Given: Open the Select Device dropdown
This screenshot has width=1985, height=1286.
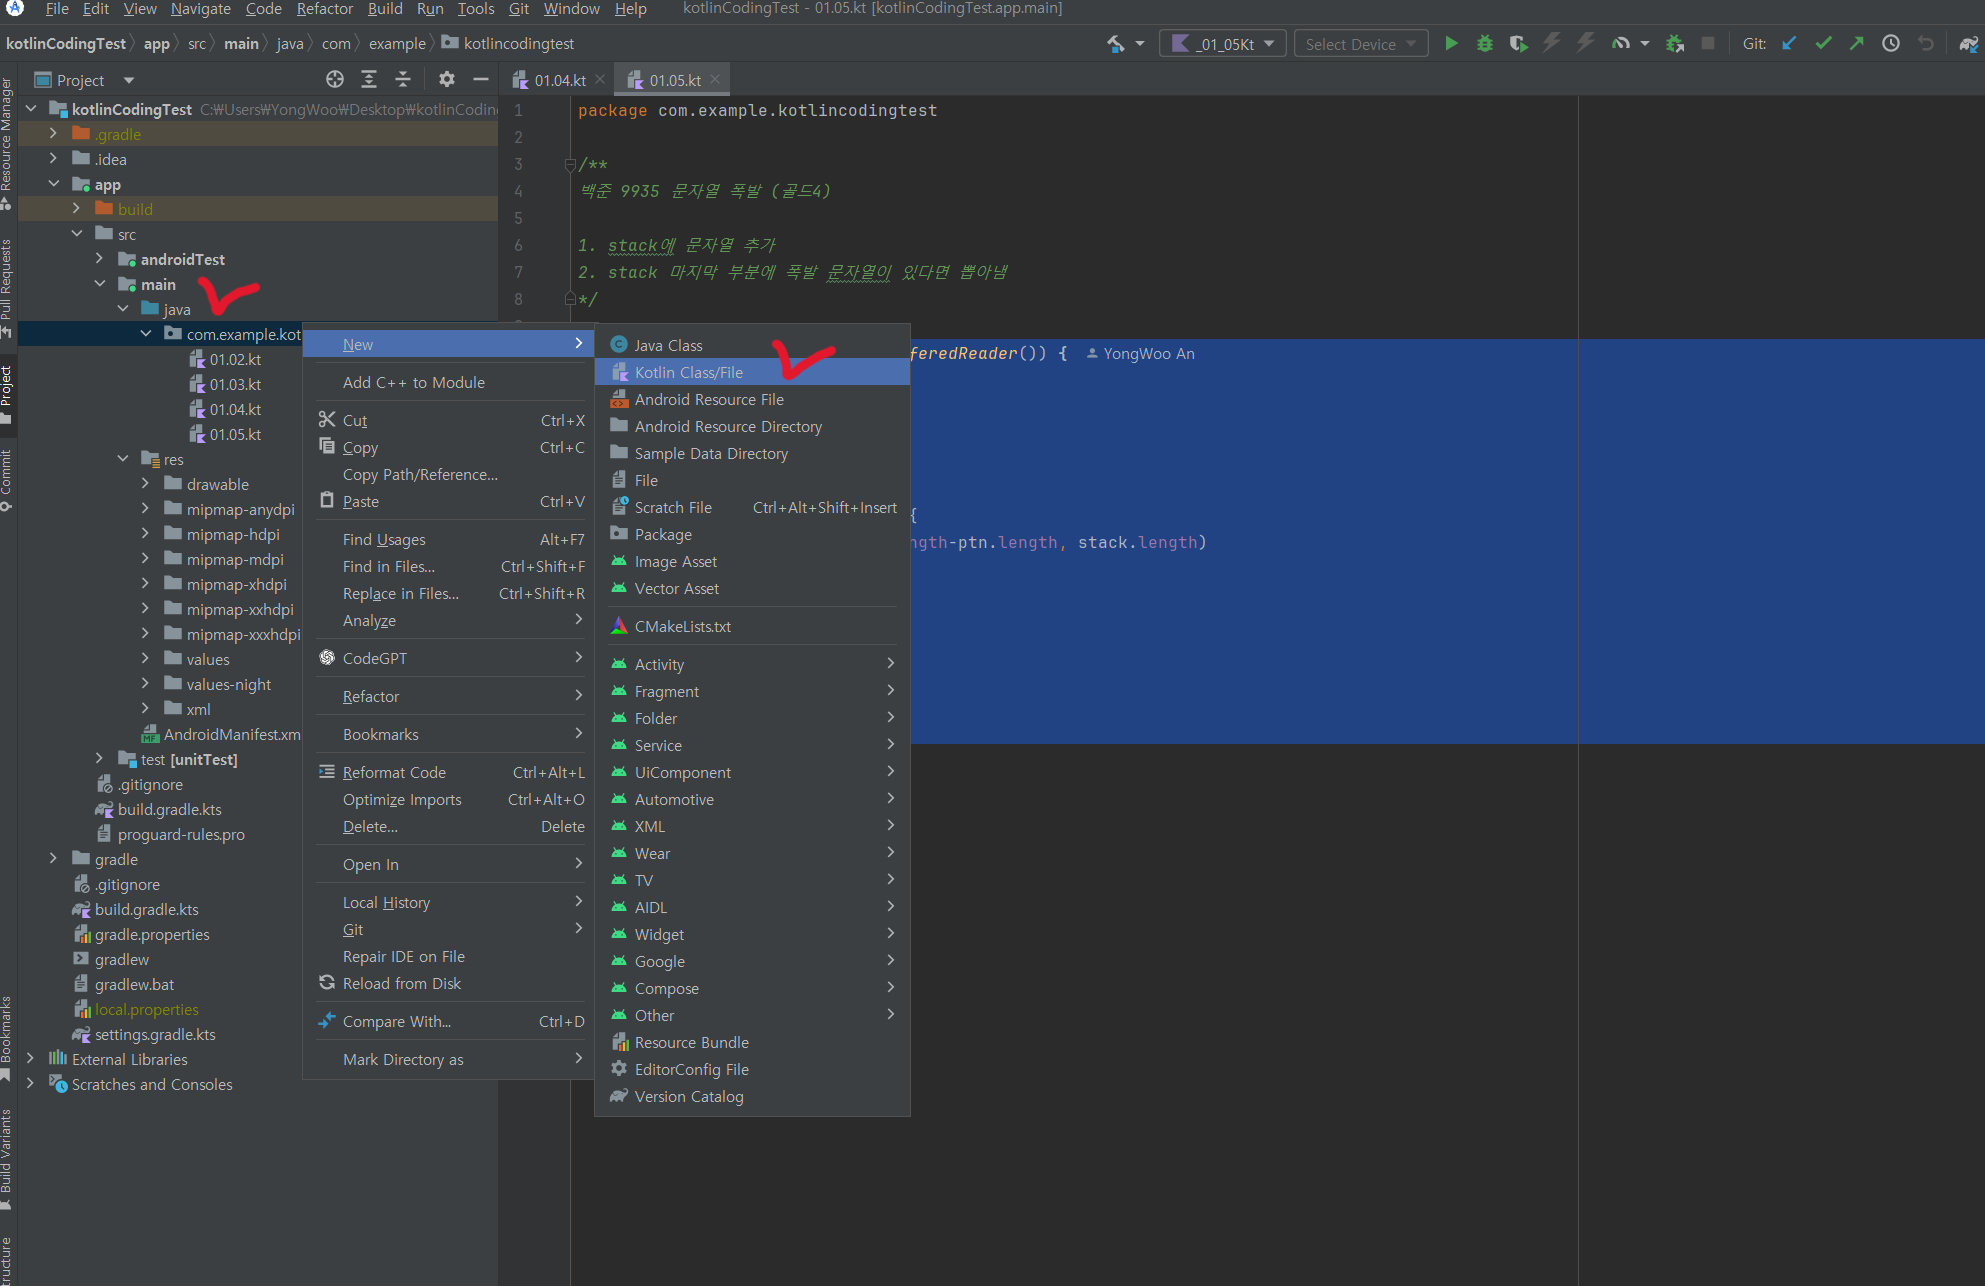Looking at the screenshot, I should 1360,43.
